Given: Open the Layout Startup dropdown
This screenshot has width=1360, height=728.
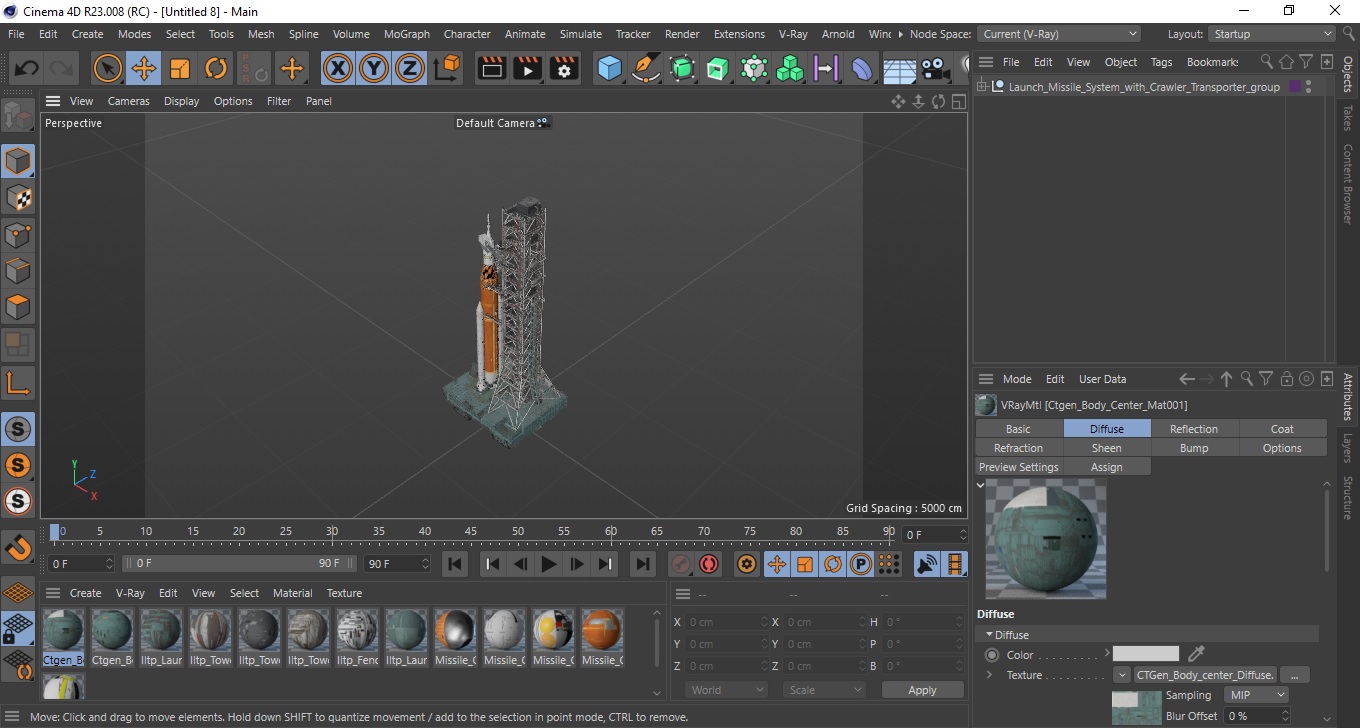Looking at the screenshot, I should tap(1270, 34).
